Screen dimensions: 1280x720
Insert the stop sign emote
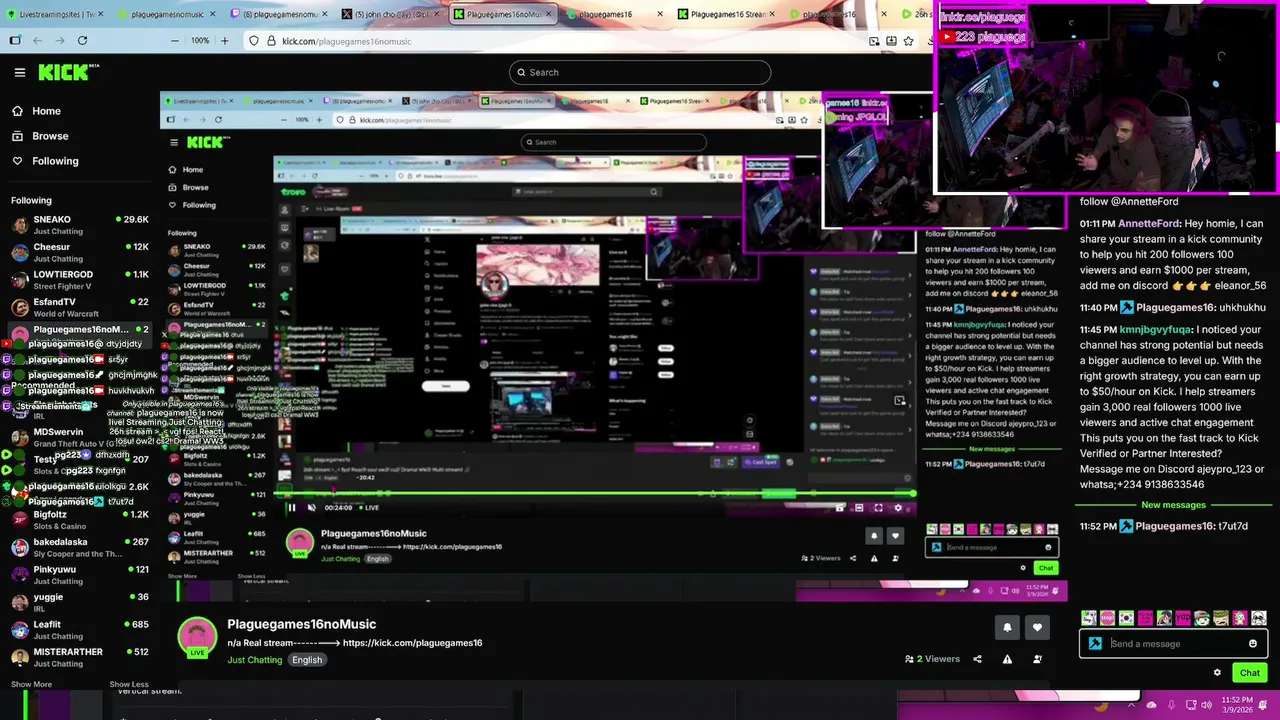[1107, 618]
